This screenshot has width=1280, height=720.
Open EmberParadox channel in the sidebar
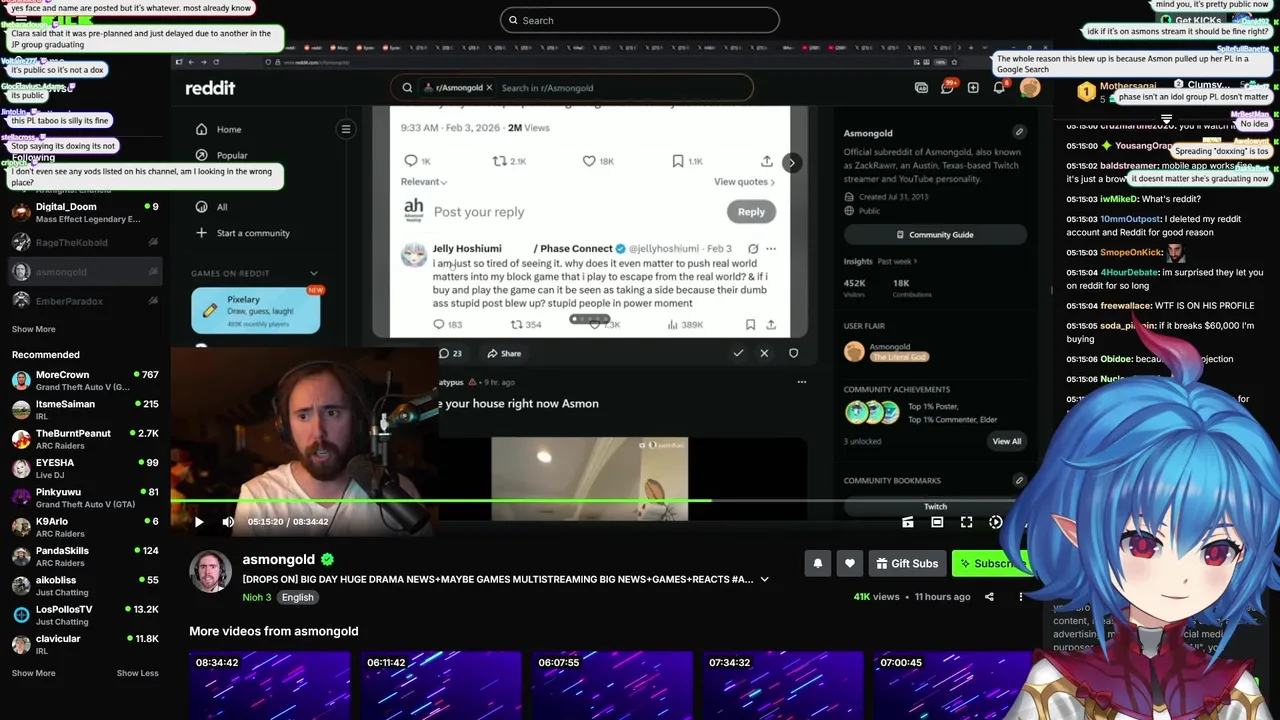(x=85, y=301)
